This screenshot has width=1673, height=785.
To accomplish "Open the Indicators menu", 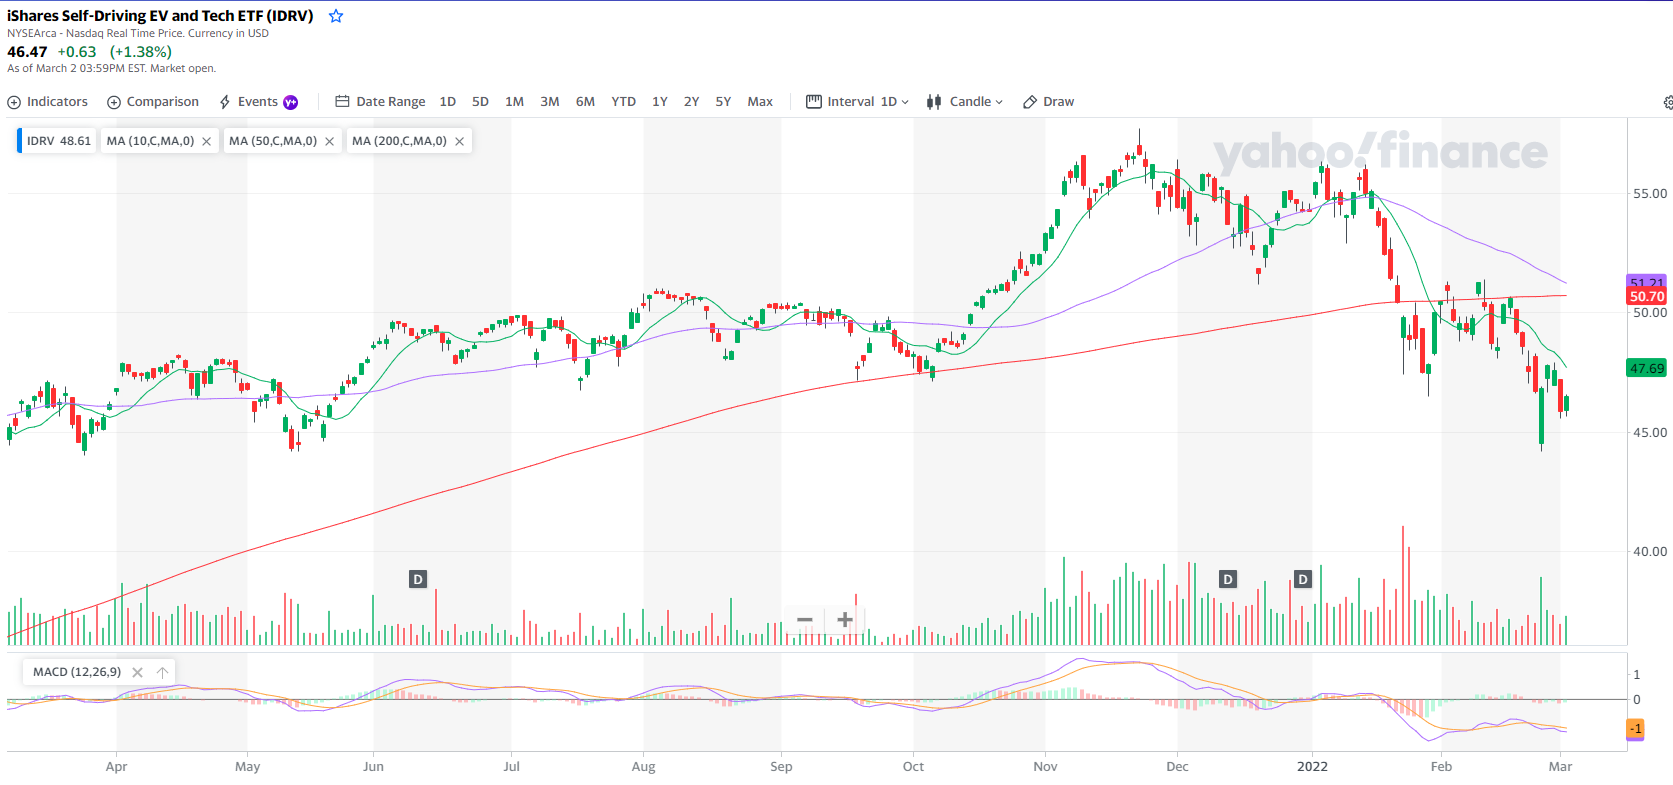I will (48, 102).
